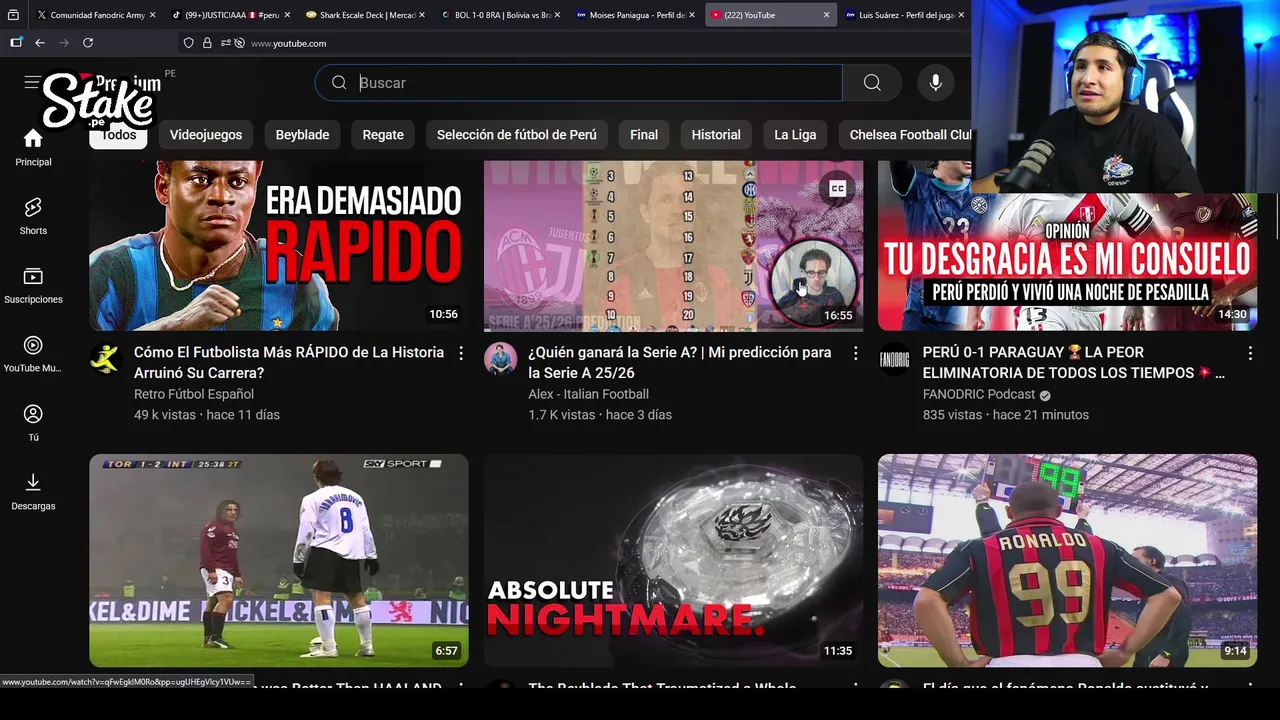Open Descargas in the sidebar

33,492
